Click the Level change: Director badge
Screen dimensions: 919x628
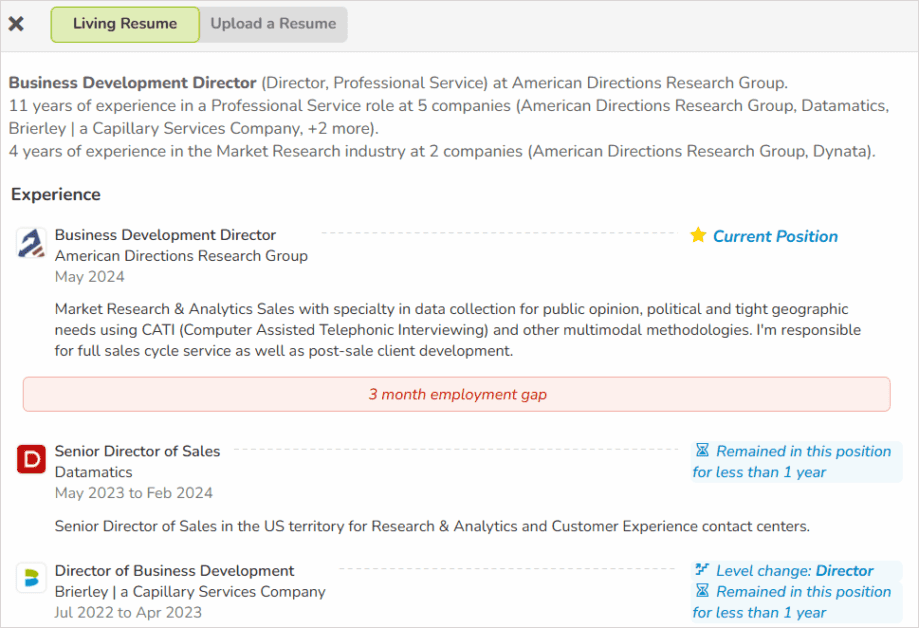pos(796,570)
